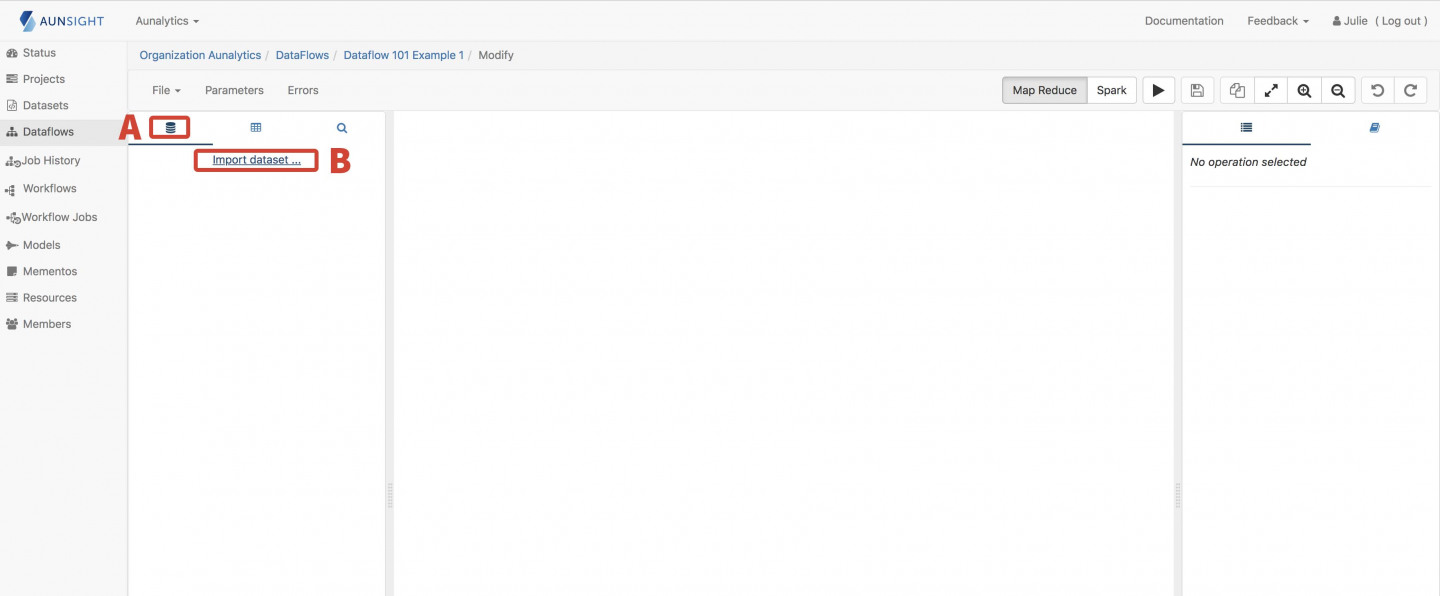Image resolution: width=1440 pixels, height=596 pixels.
Task: Select the Map Reduce engine toggle
Action: point(1044,90)
